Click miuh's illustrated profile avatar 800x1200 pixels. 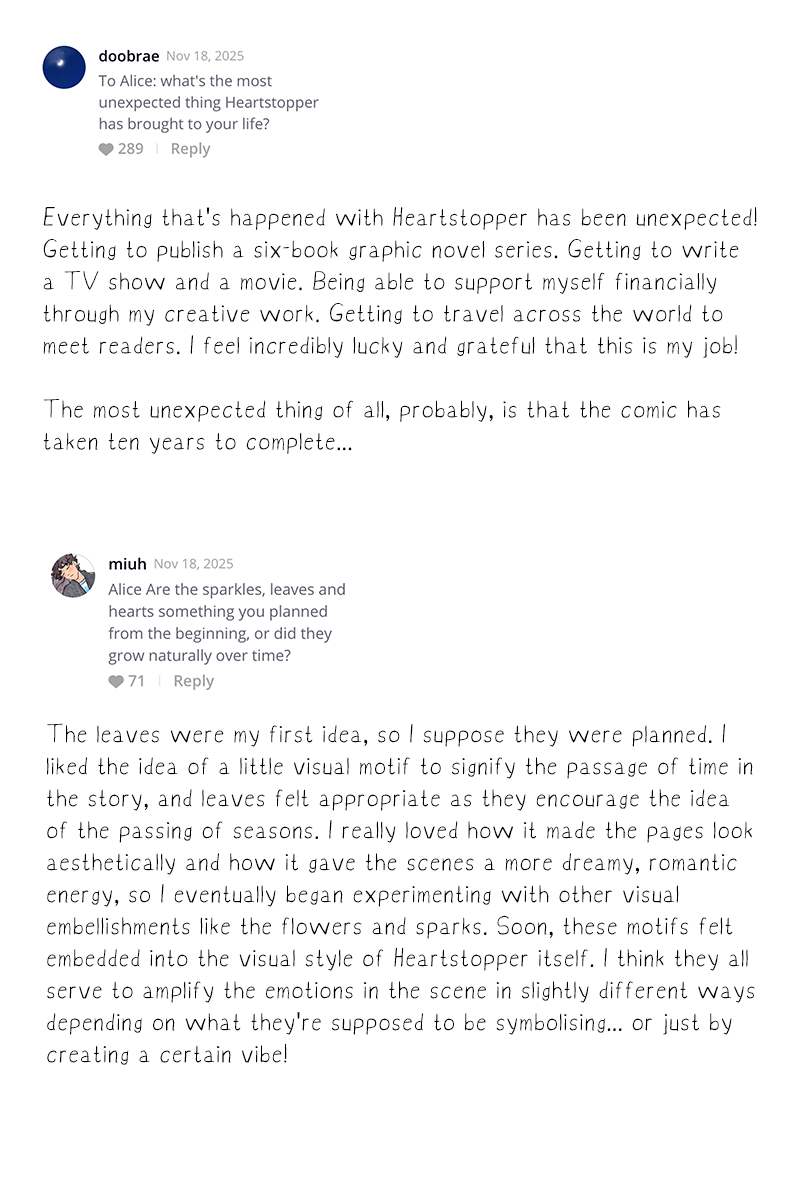pyautogui.click(x=72, y=576)
